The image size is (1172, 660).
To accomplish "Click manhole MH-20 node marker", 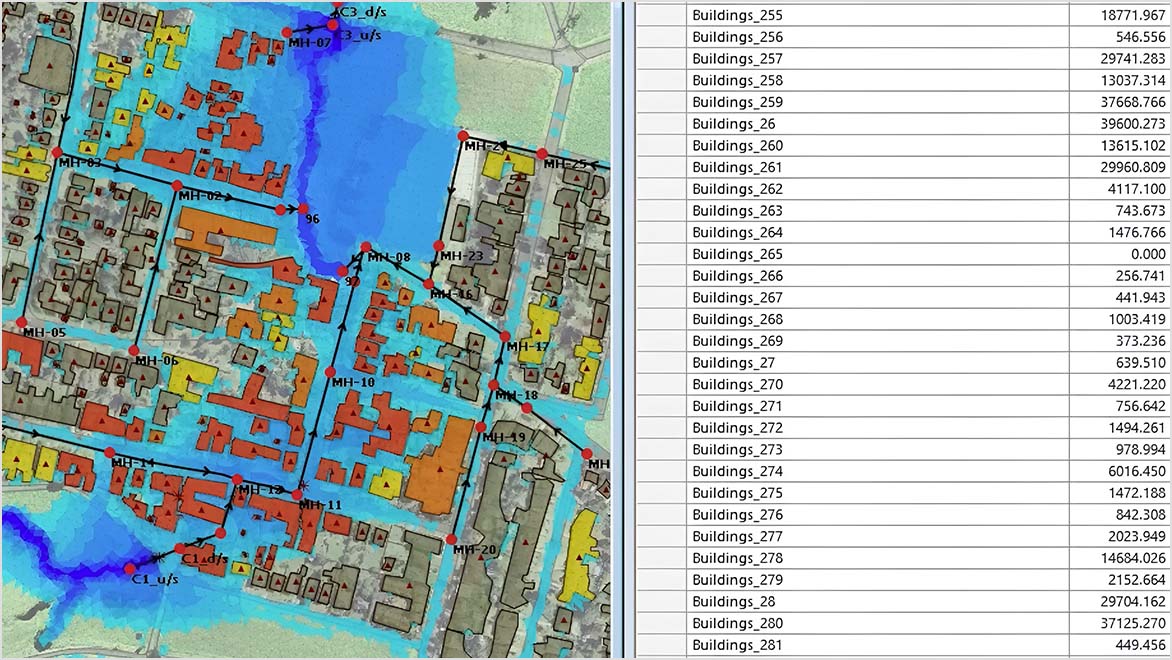I will [x=451, y=539].
